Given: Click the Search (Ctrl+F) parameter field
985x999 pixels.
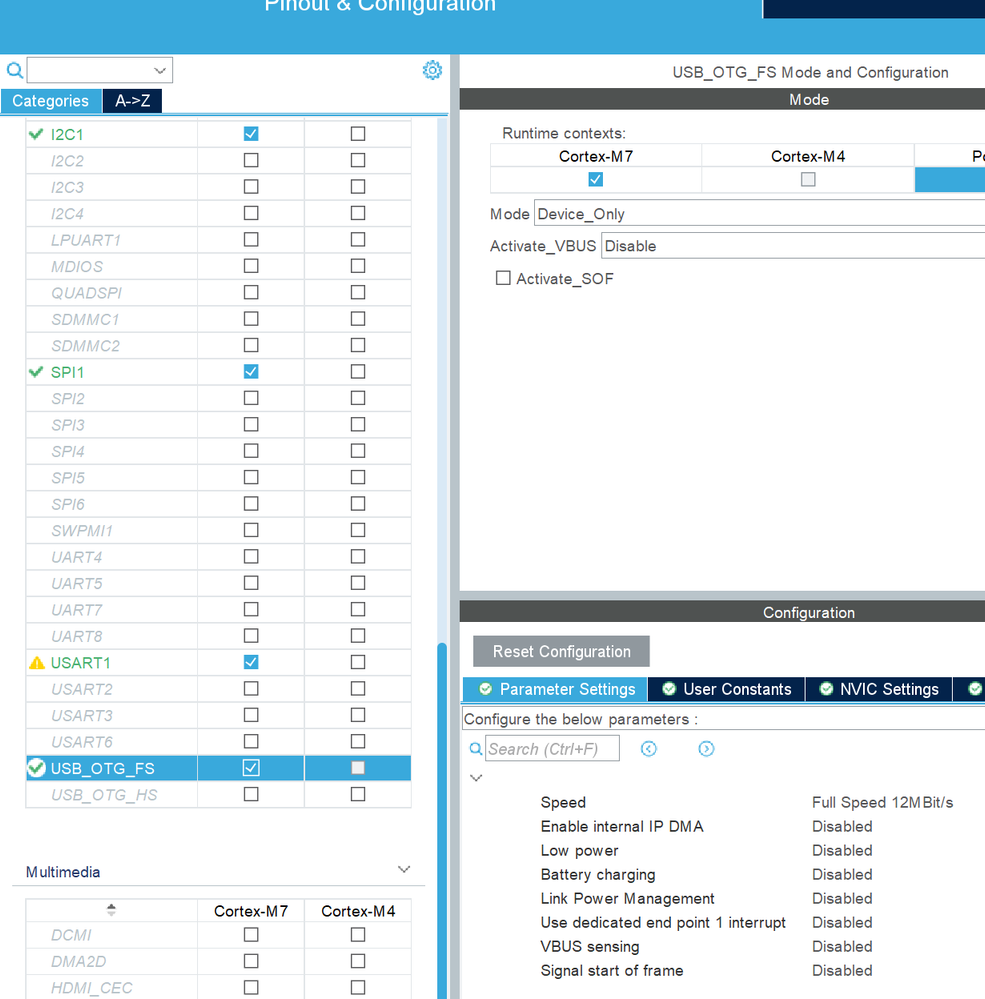Looking at the screenshot, I should (552, 749).
